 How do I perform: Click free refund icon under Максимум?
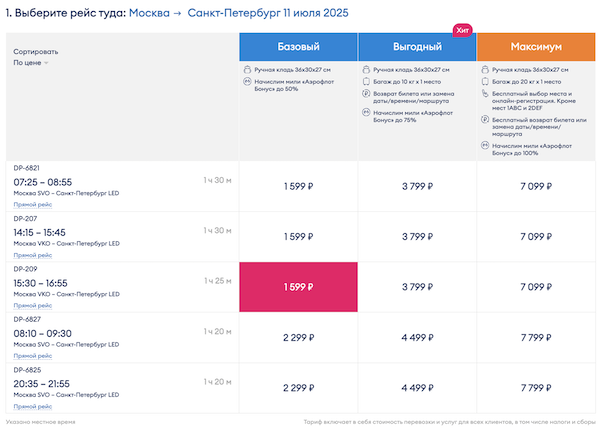coord(484,119)
